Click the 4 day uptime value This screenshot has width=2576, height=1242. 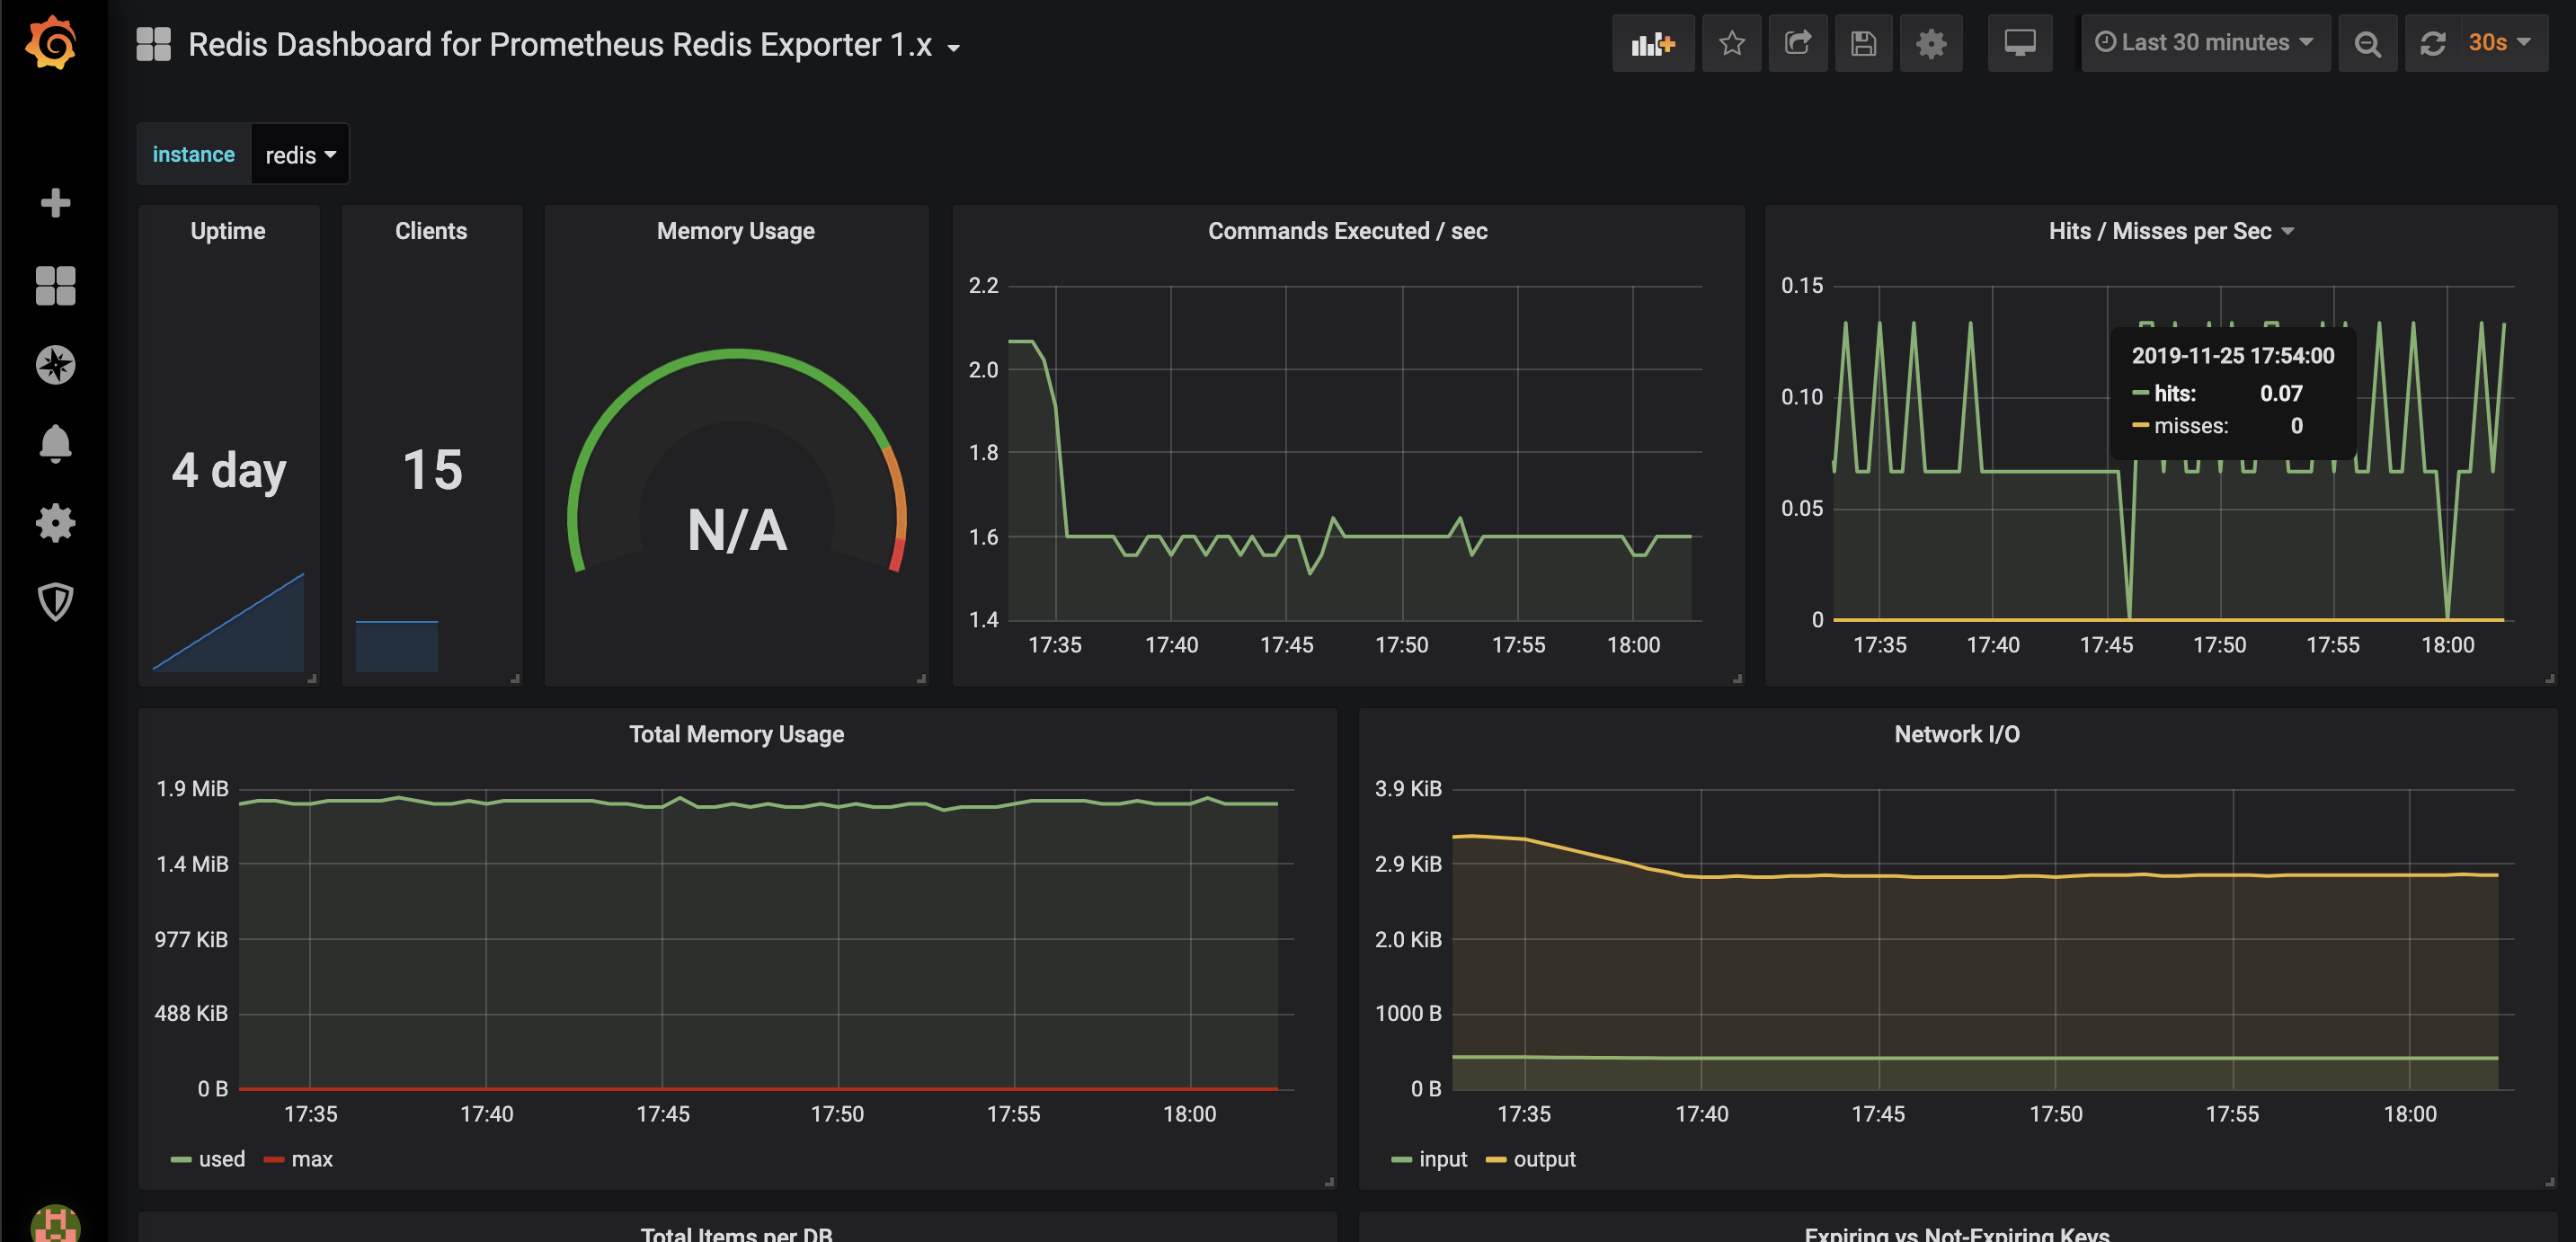(229, 470)
